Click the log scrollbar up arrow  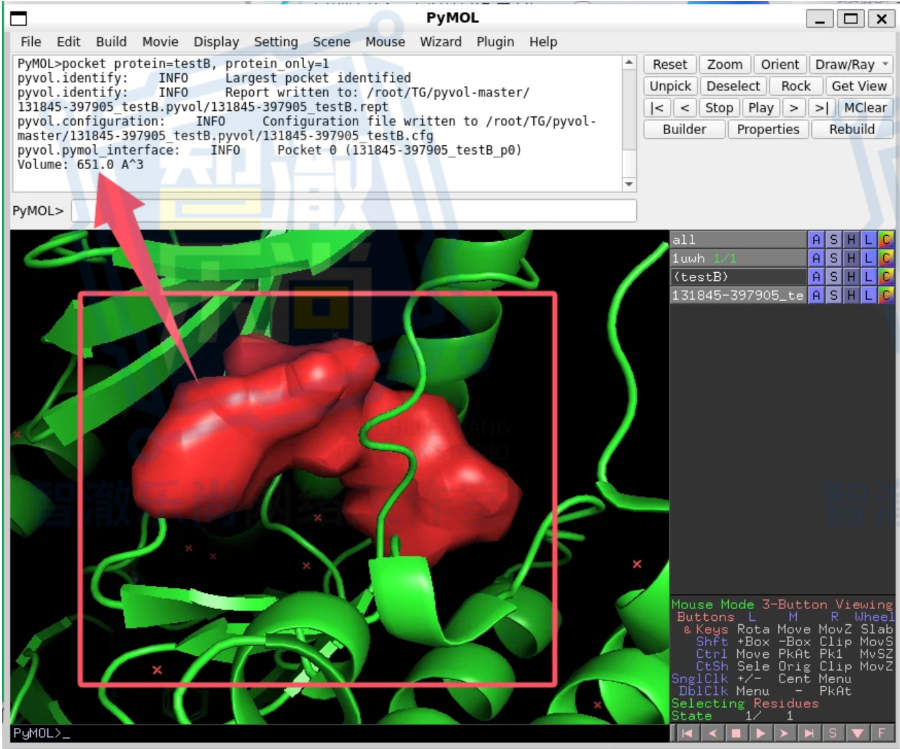(629, 62)
